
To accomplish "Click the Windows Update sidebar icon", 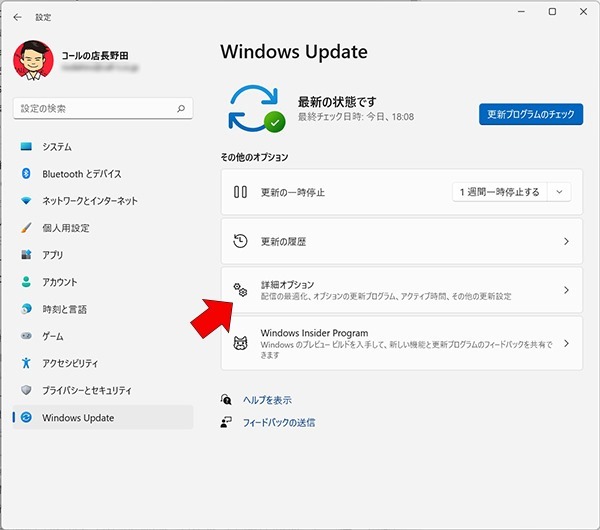I will (26, 417).
